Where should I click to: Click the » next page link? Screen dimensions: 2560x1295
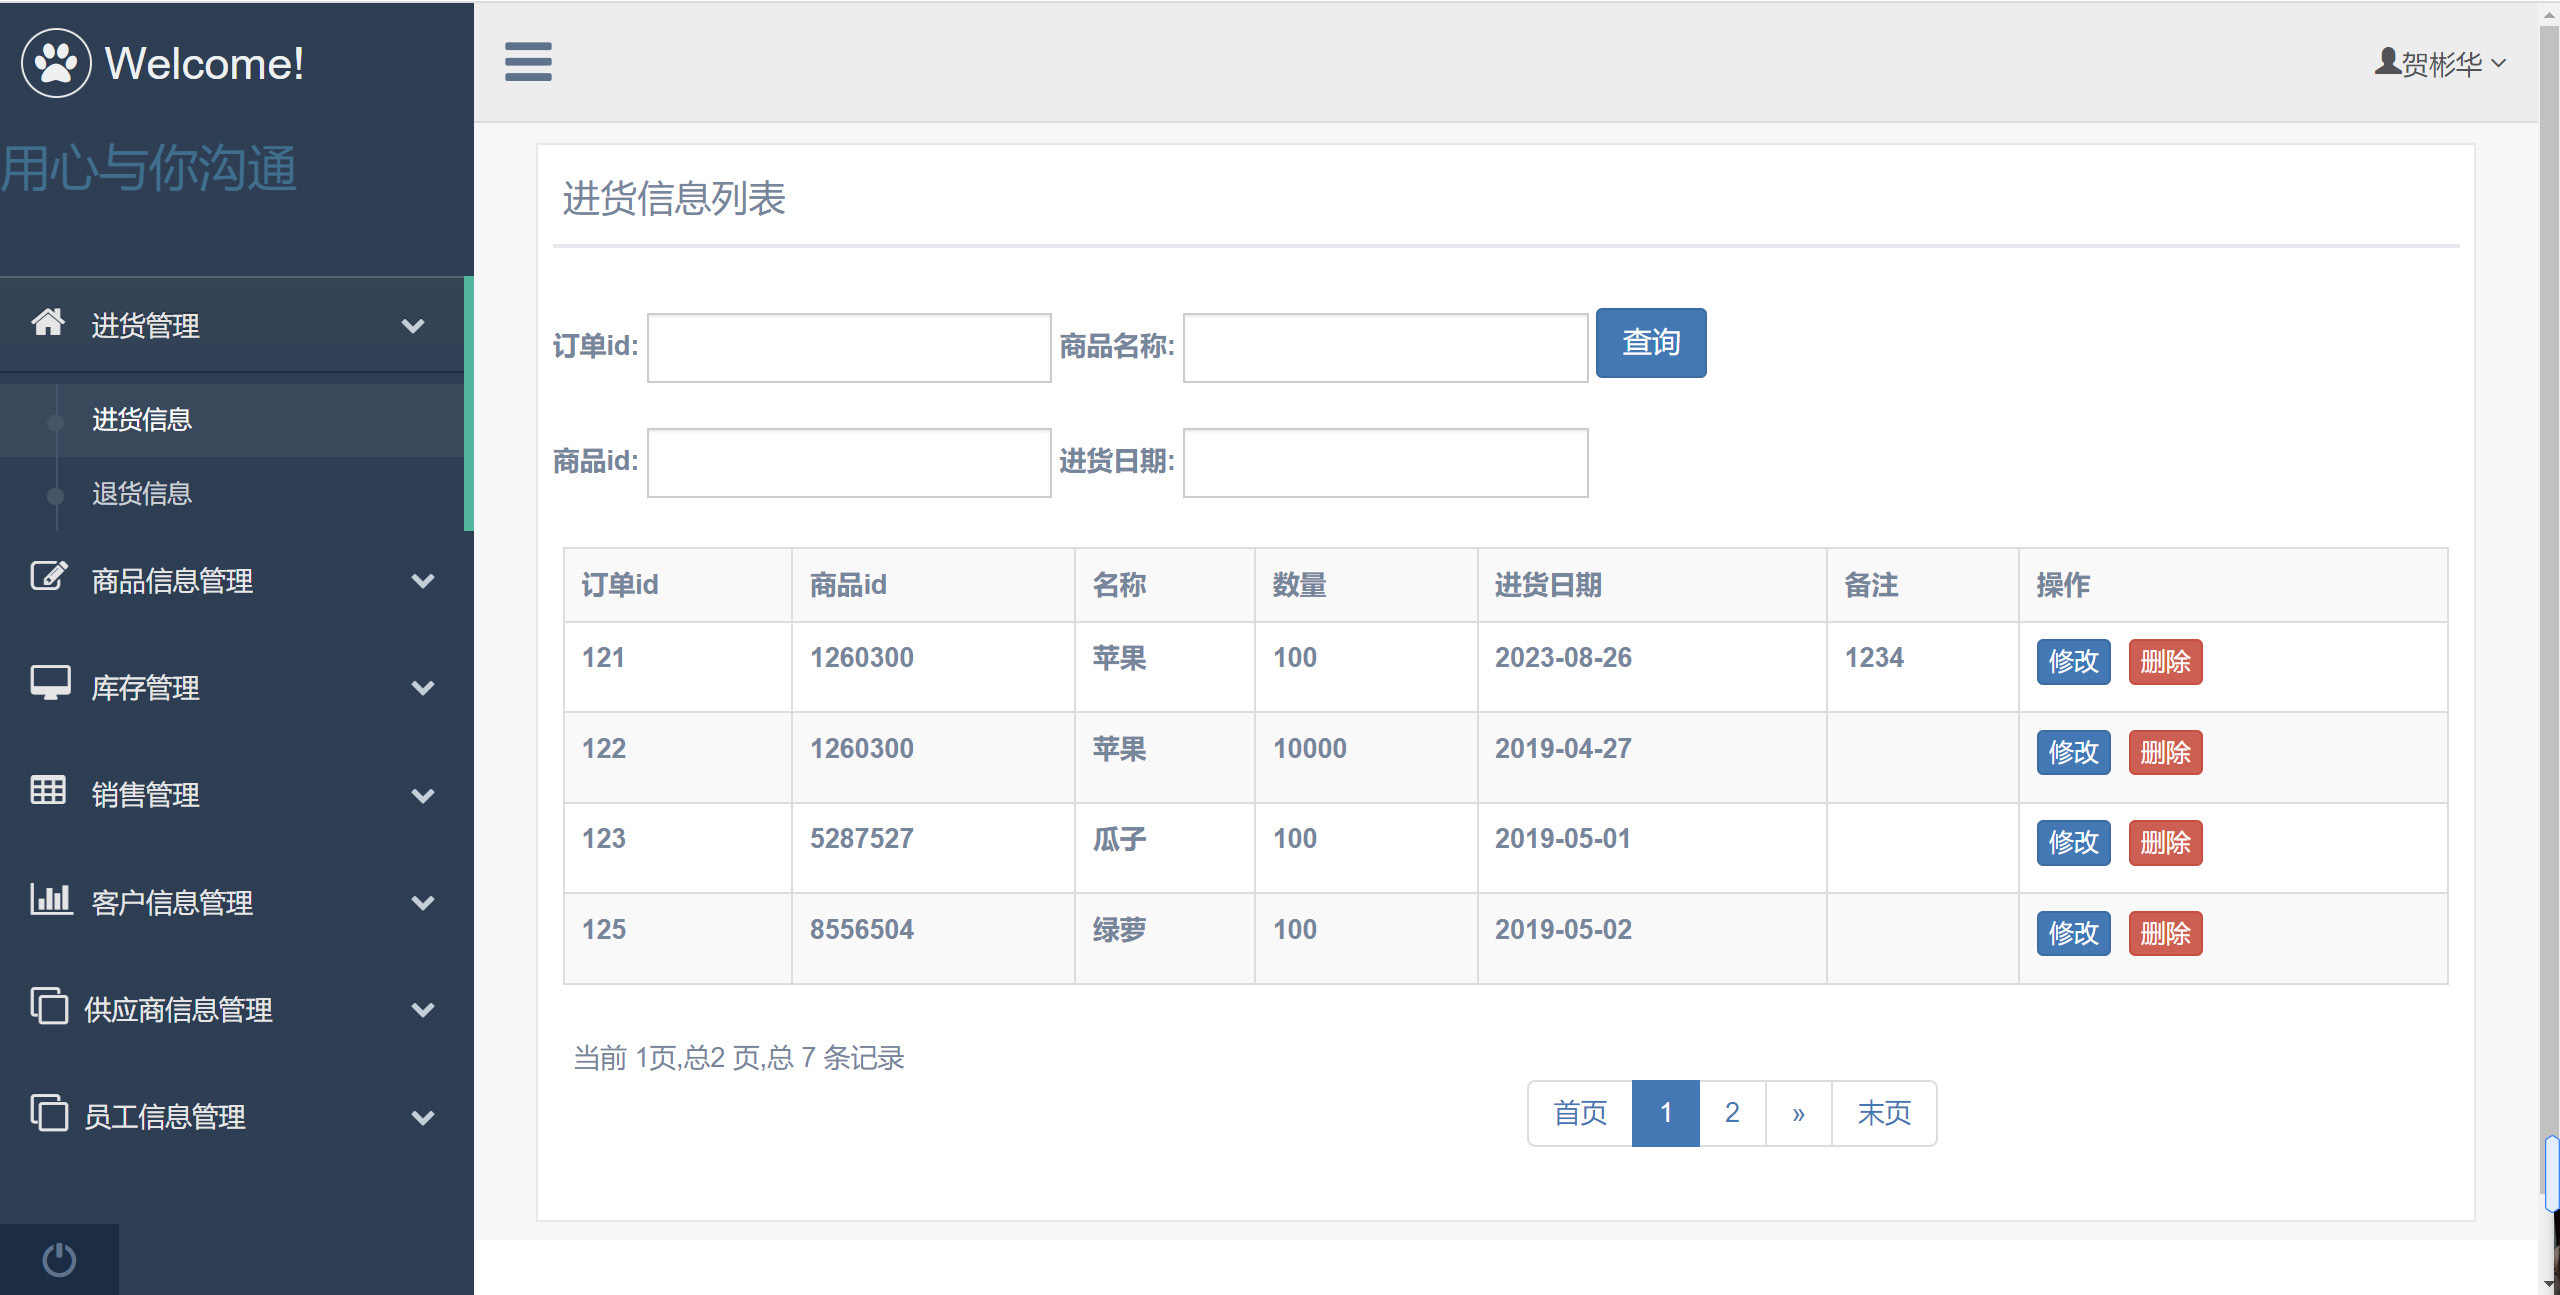1799,1113
